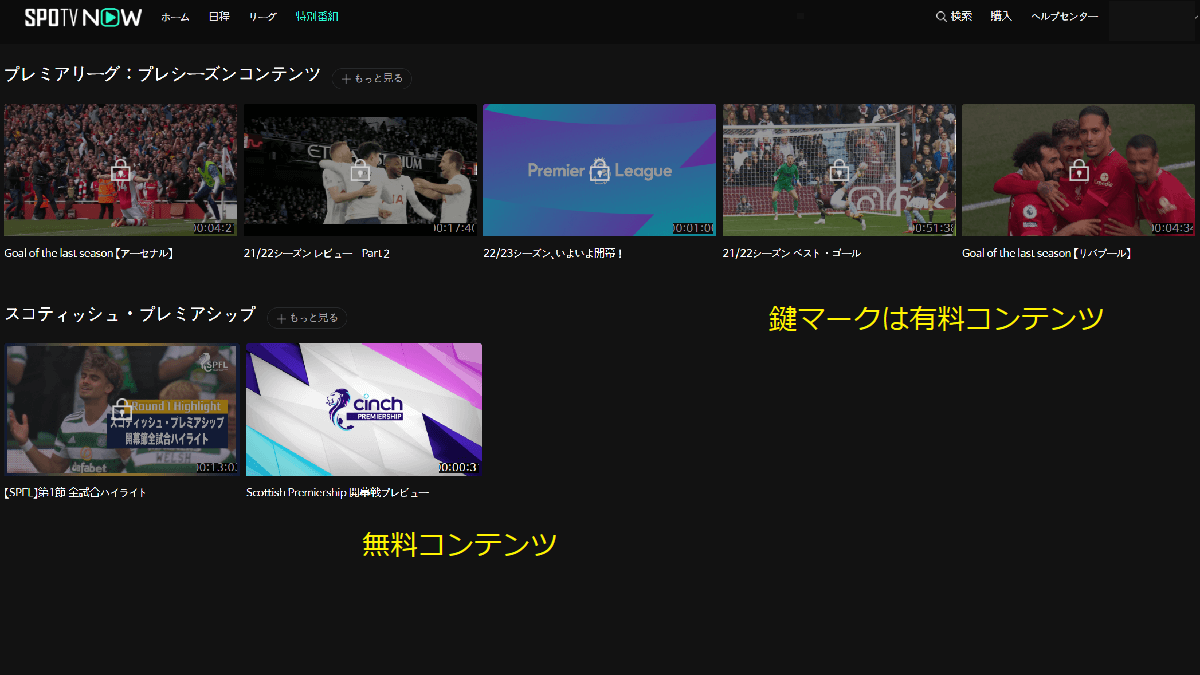Open the 特別番組 menu item
Image resolution: width=1200 pixels, height=675 pixels.
pos(316,17)
